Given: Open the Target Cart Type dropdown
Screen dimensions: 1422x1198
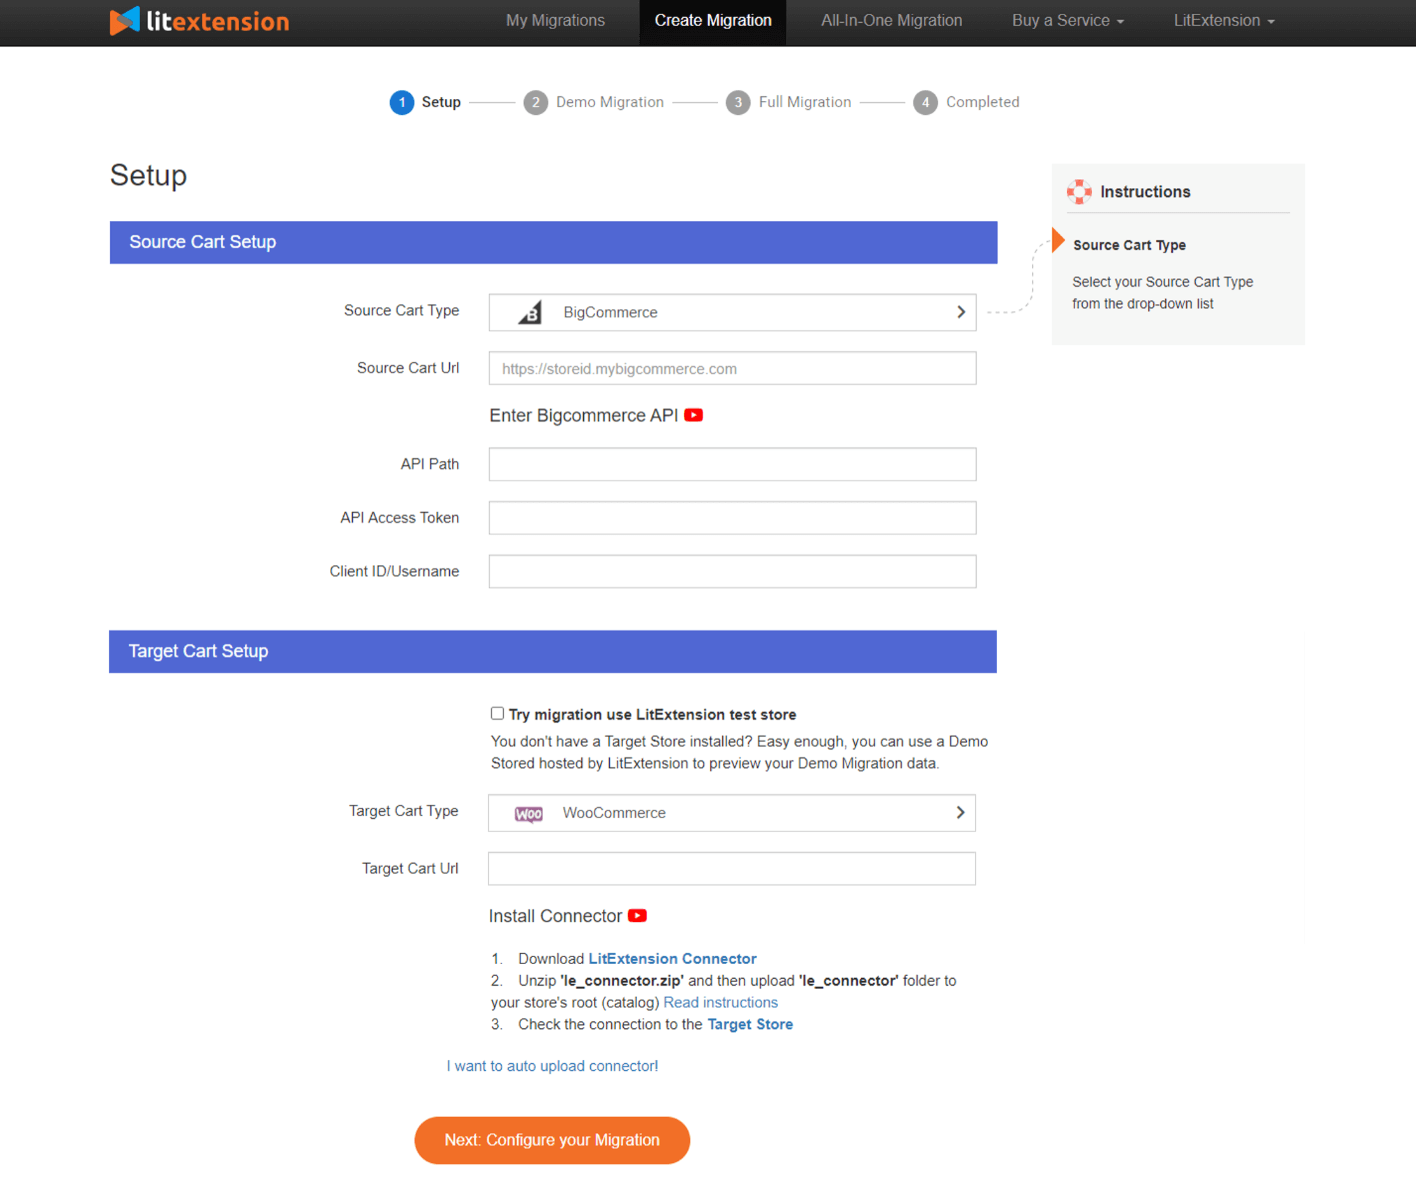Looking at the screenshot, I should [x=731, y=813].
